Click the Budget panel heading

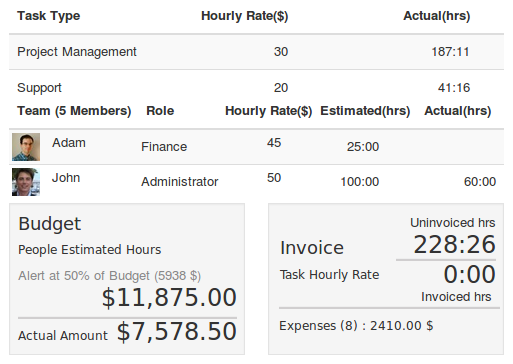coord(50,224)
